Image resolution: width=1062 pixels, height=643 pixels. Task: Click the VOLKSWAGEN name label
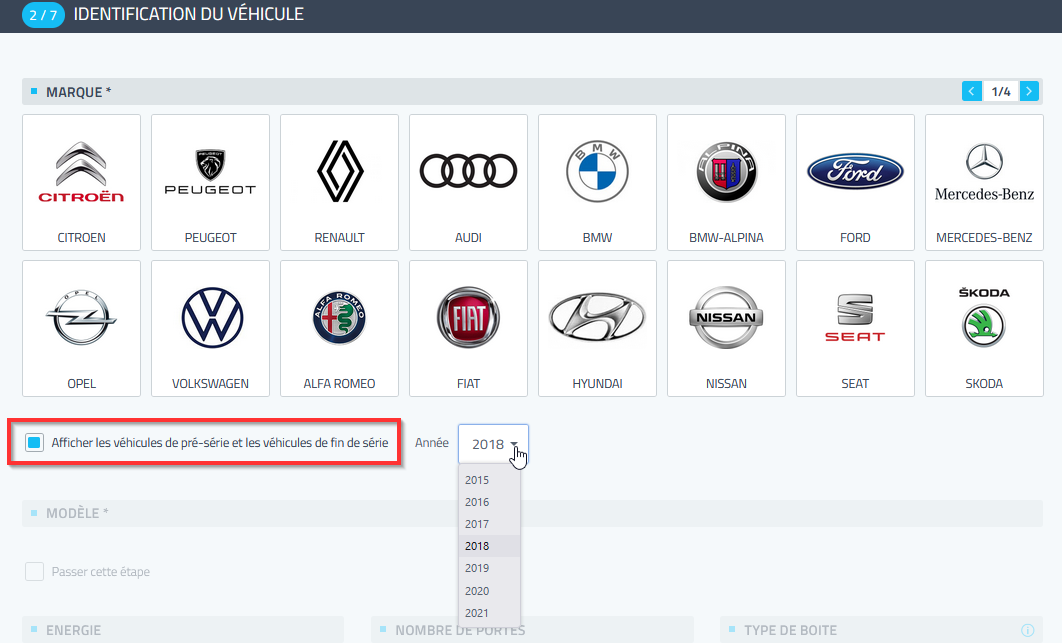[211, 383]
